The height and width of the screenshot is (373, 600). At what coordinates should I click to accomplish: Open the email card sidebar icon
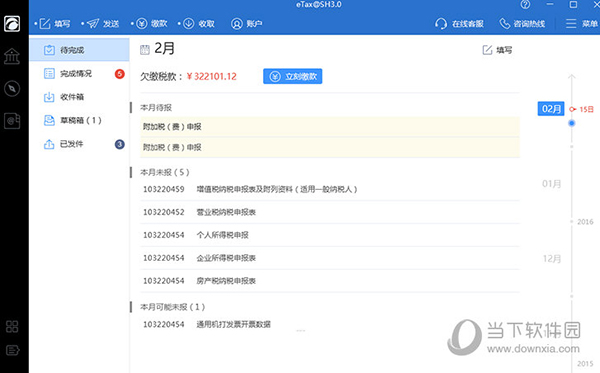(x=12, y=121)
